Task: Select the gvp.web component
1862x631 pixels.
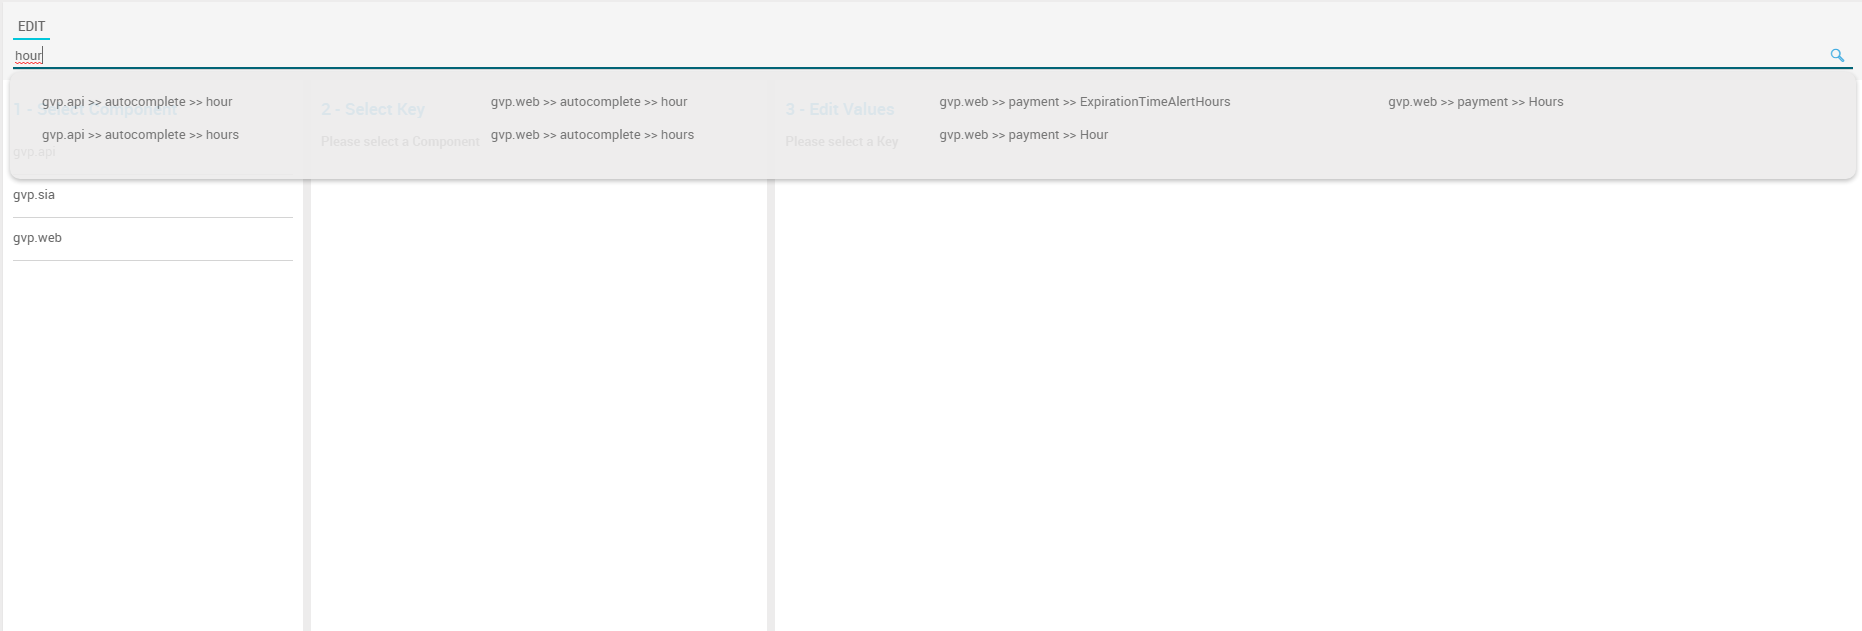Action: click(37, 238)
